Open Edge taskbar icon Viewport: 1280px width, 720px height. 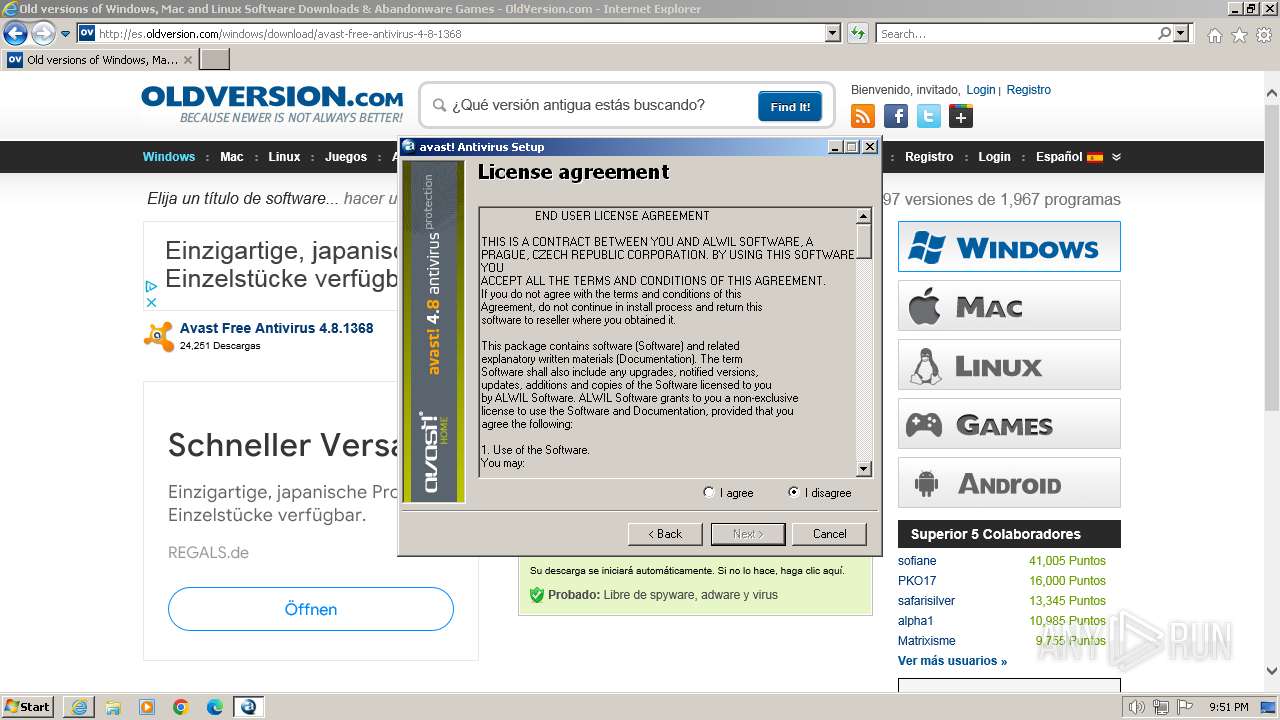pos(215,707)
